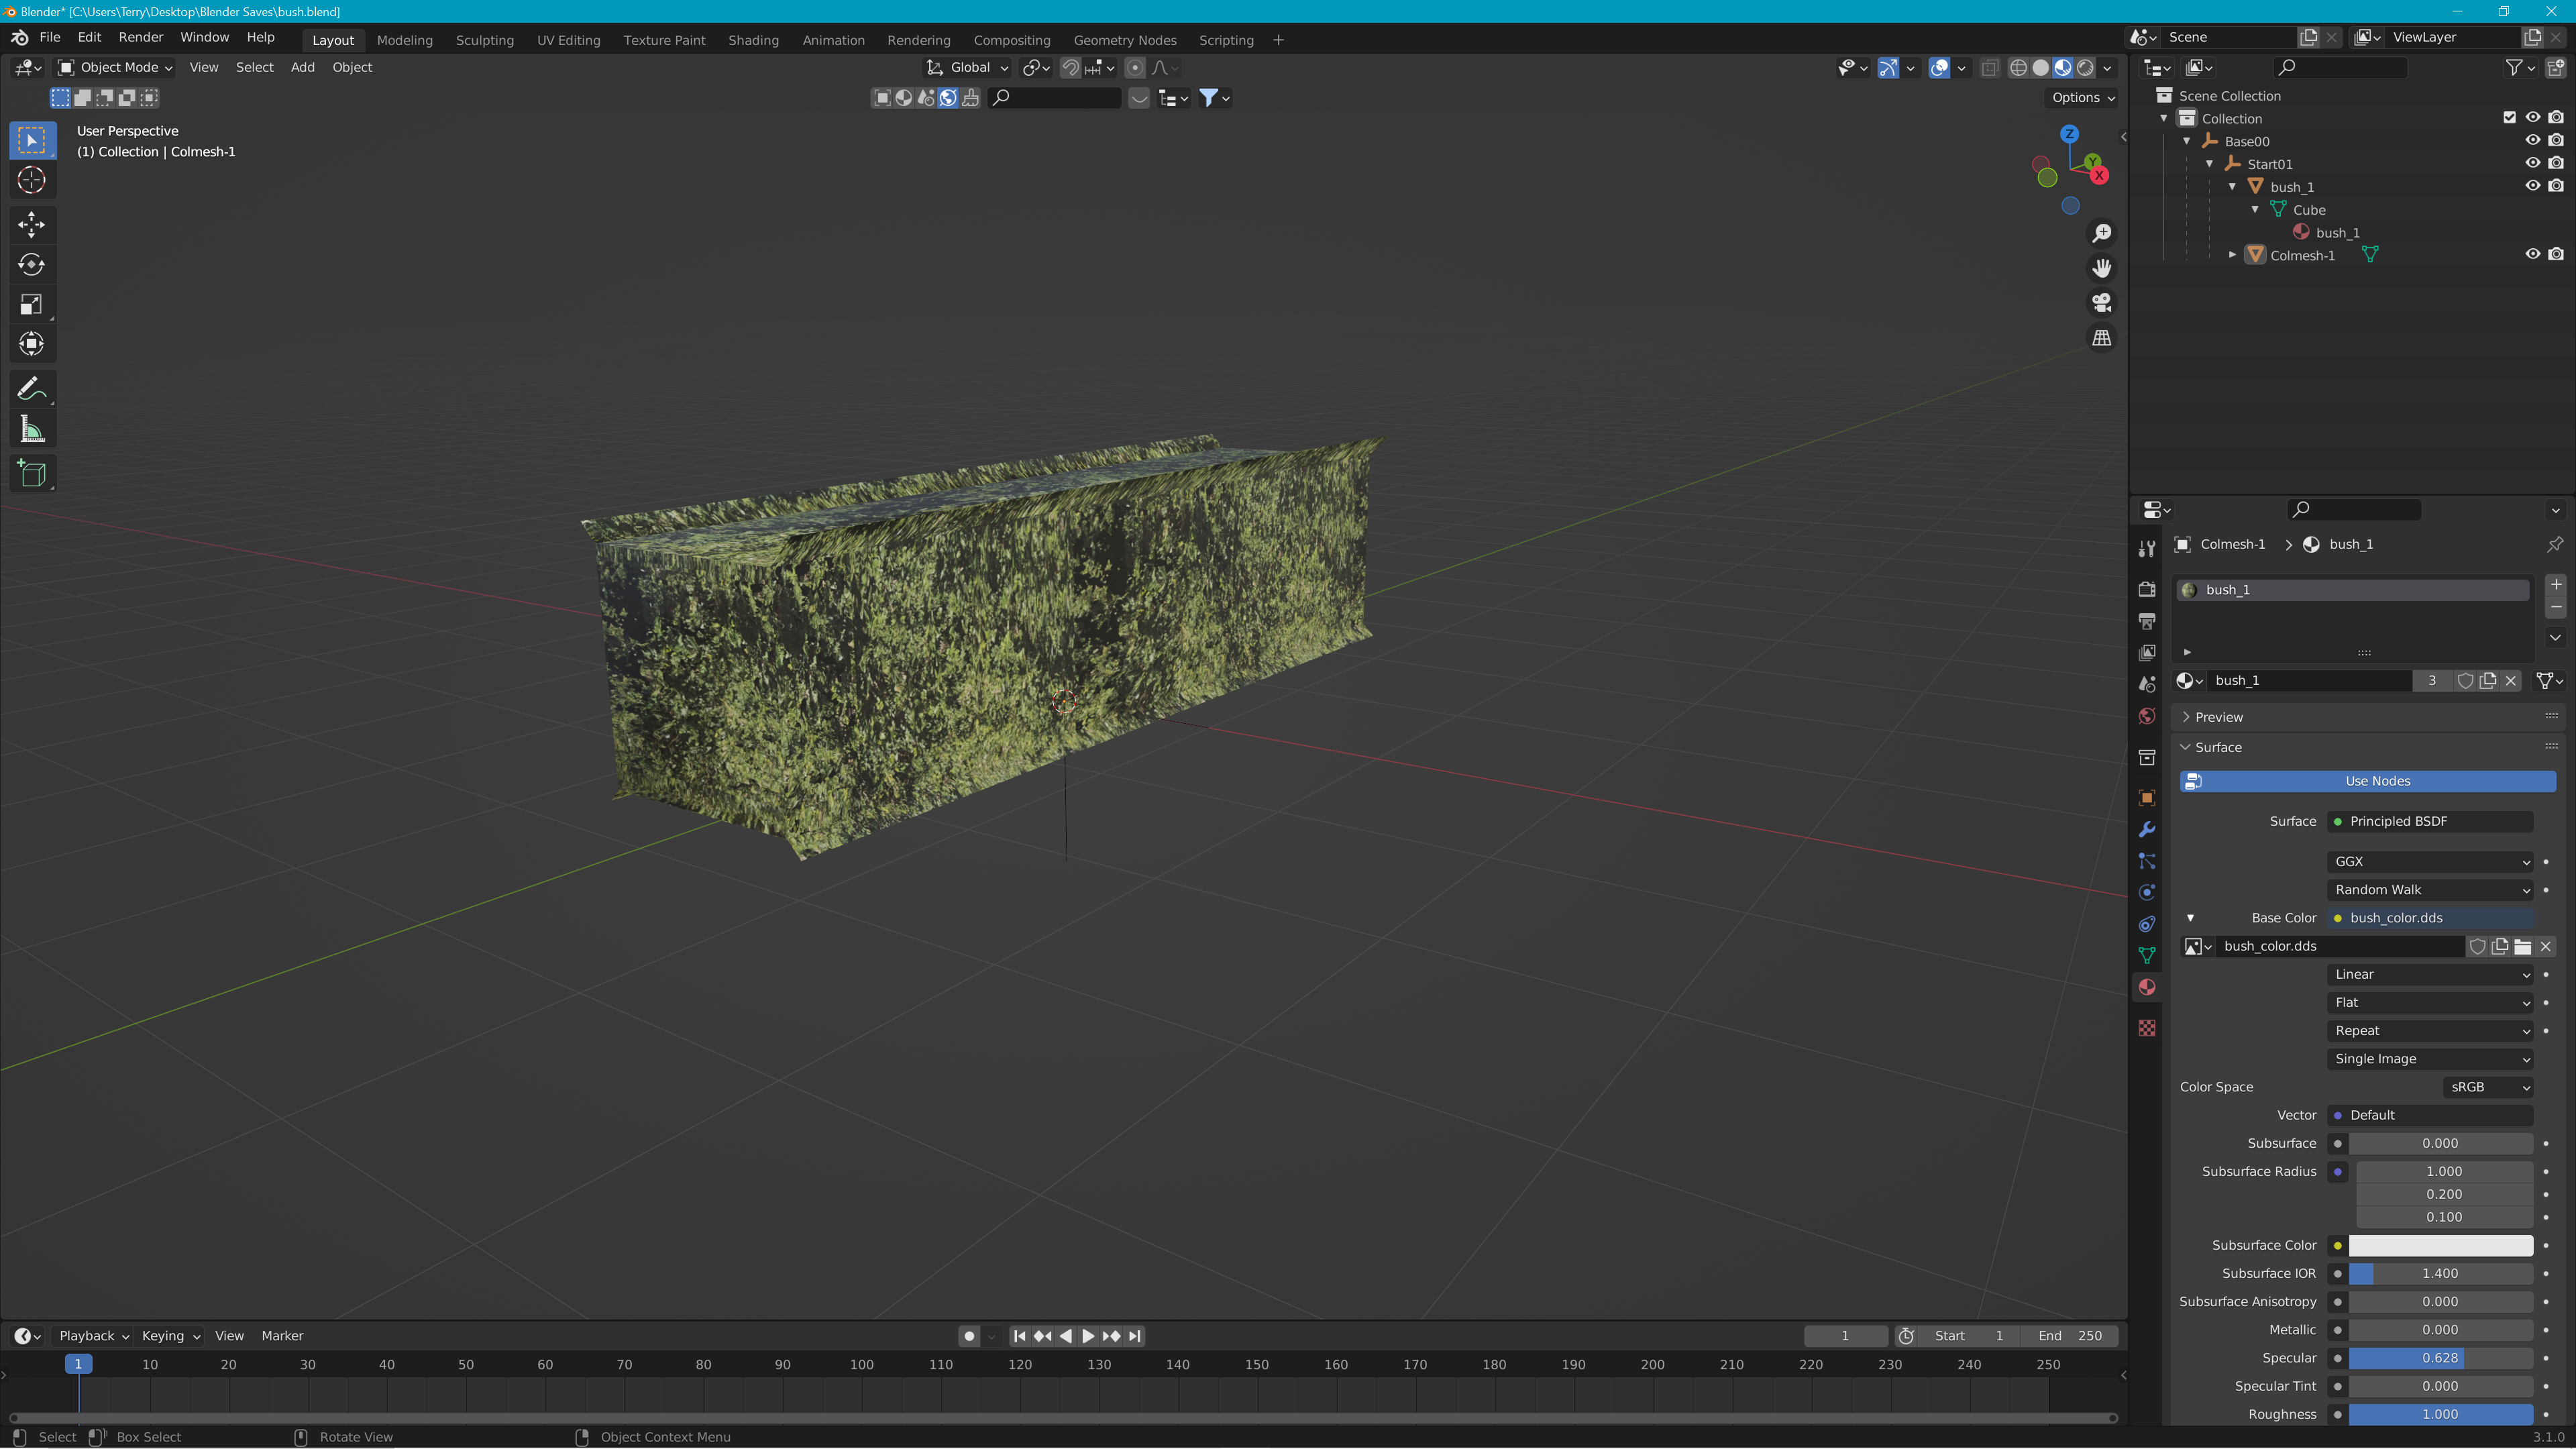
Task: Open Linear interpolation dropdown
Action: point(2430,975)
